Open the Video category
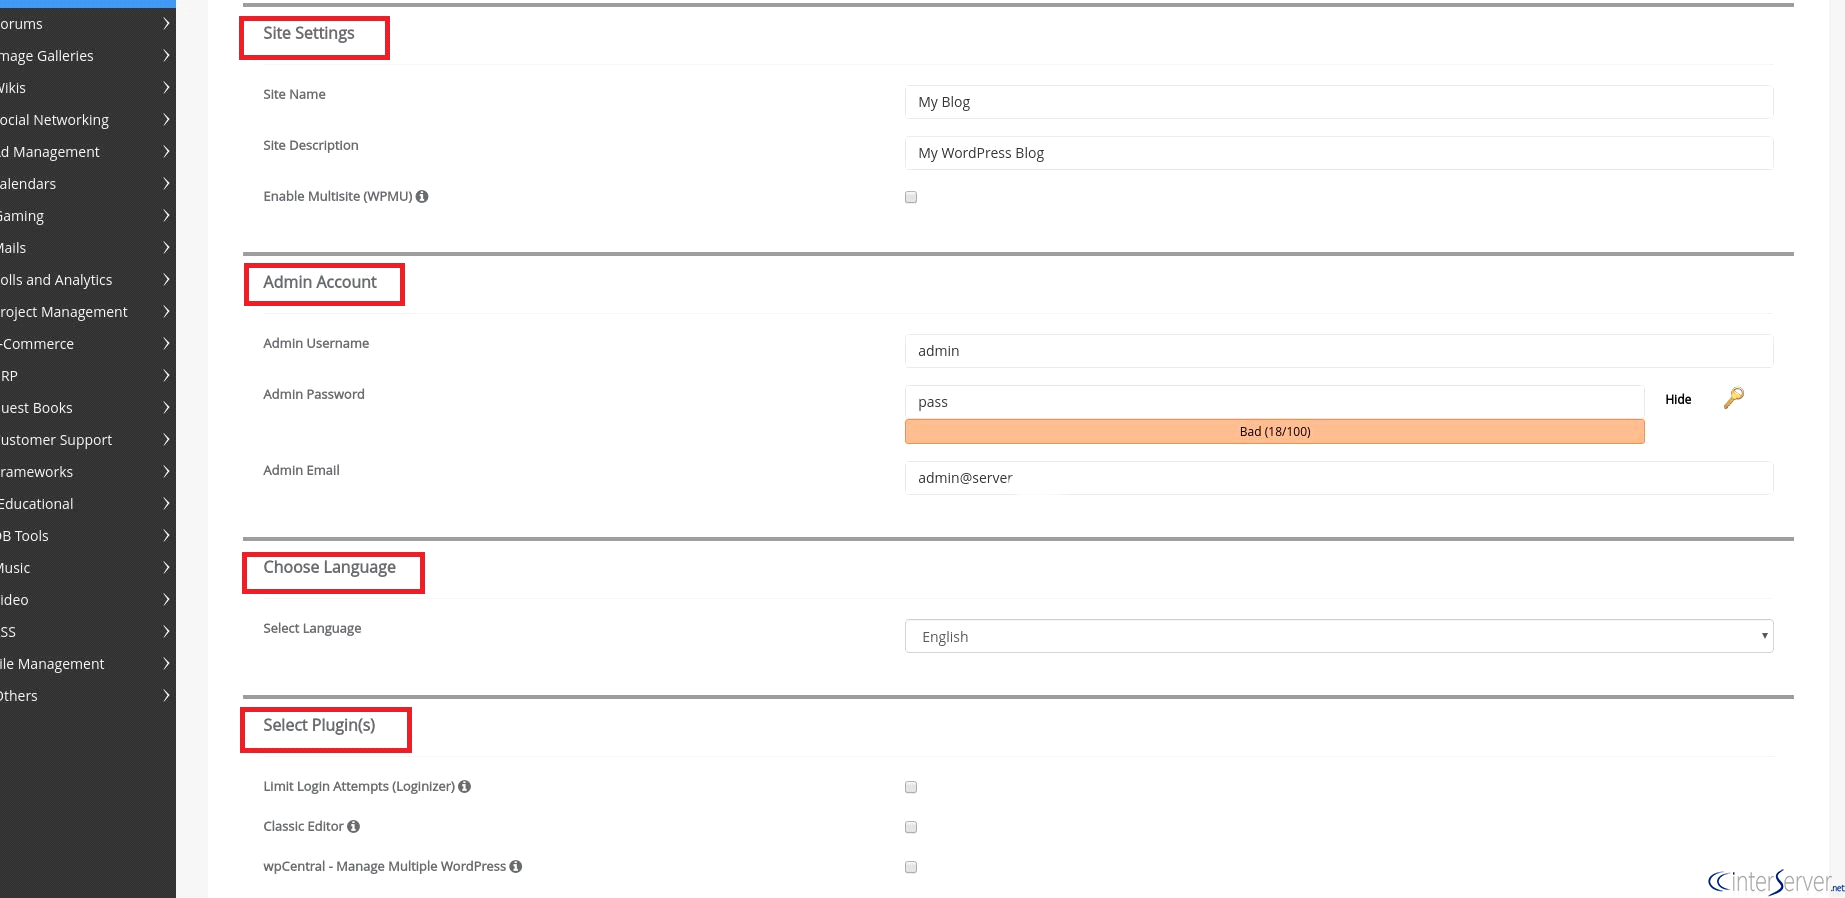The width and height of the screenshot is (1845, 898). [88, 600]
